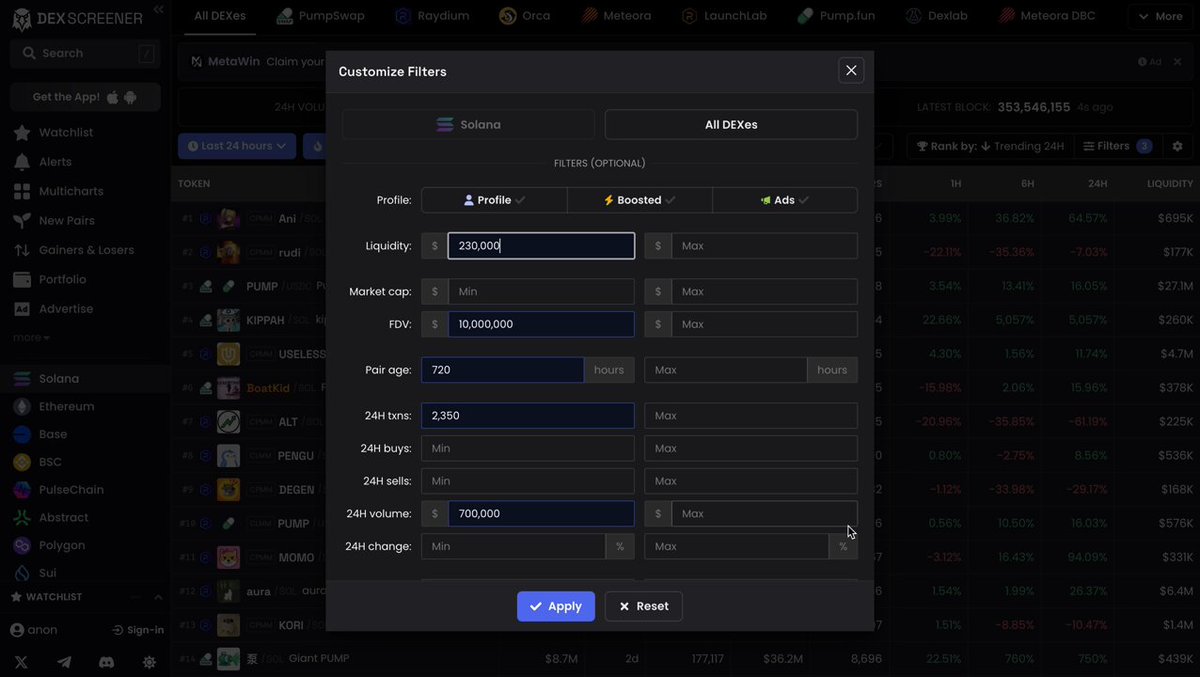Switch to the All DEXes top tab
Image resolution: width=1200 pixels, height=677 pixels.
coord(220,16)
